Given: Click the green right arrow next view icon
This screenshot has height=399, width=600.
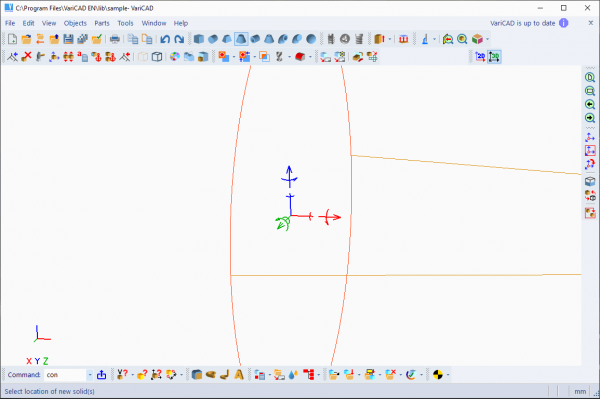Looking at the screenshot, I should point(590,118).
